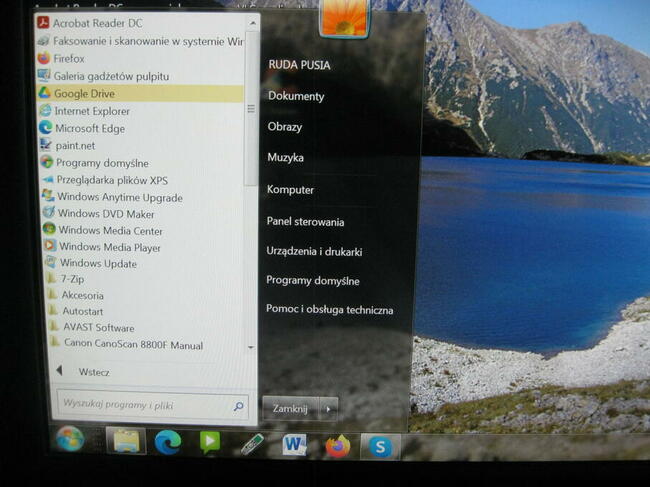
Task: Open Word from the taskbar
Action: (294, 445)
